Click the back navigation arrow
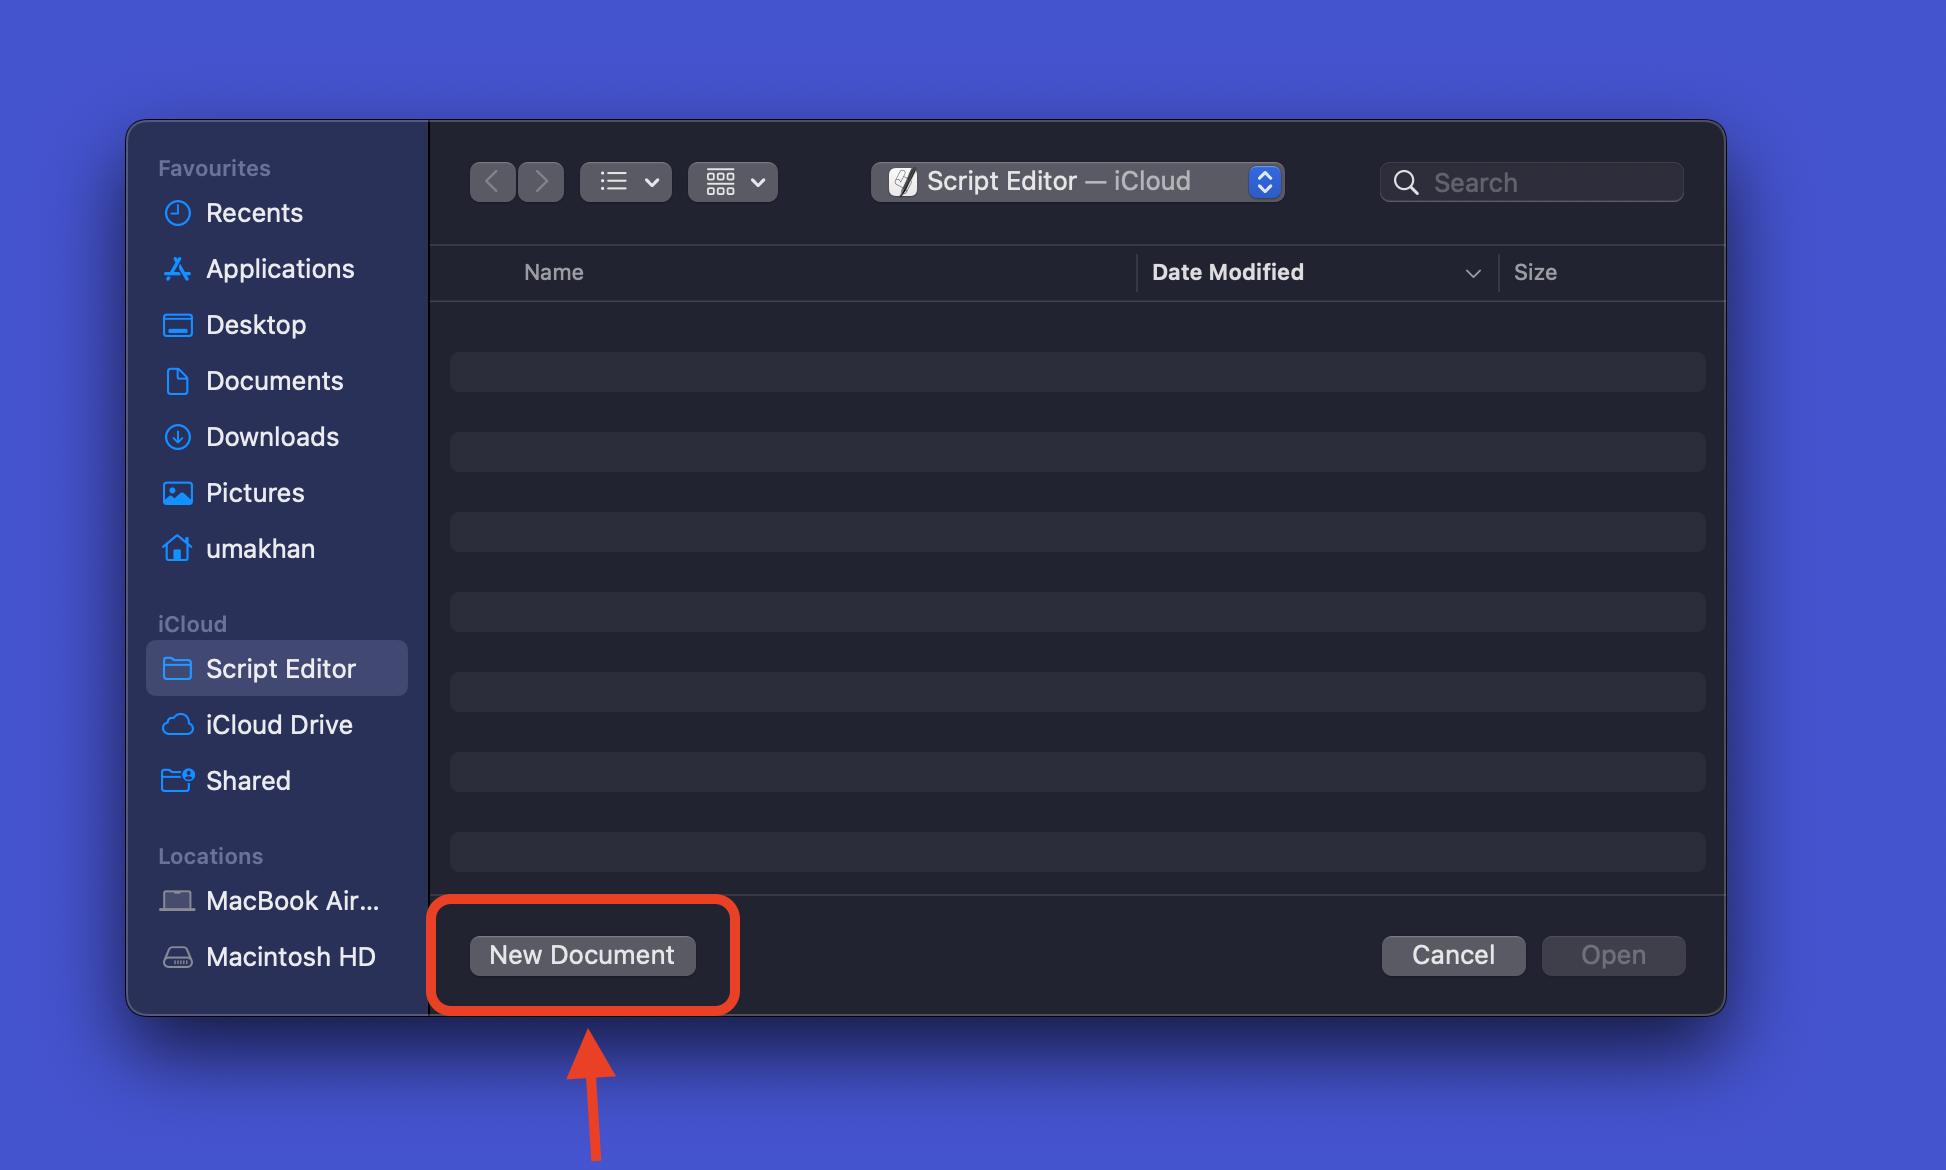This screenshot has height=1170, width=1946. pyautogui.click(x=493, y=181)
